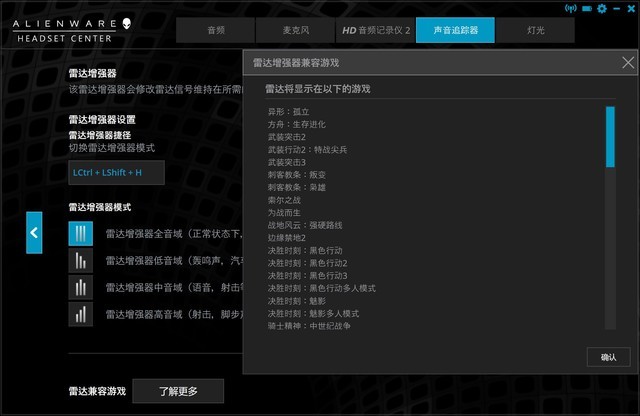Select the mid-range radar enhancer mode icon
Viewport: 640px width, 416px height.
coord(80,287)
